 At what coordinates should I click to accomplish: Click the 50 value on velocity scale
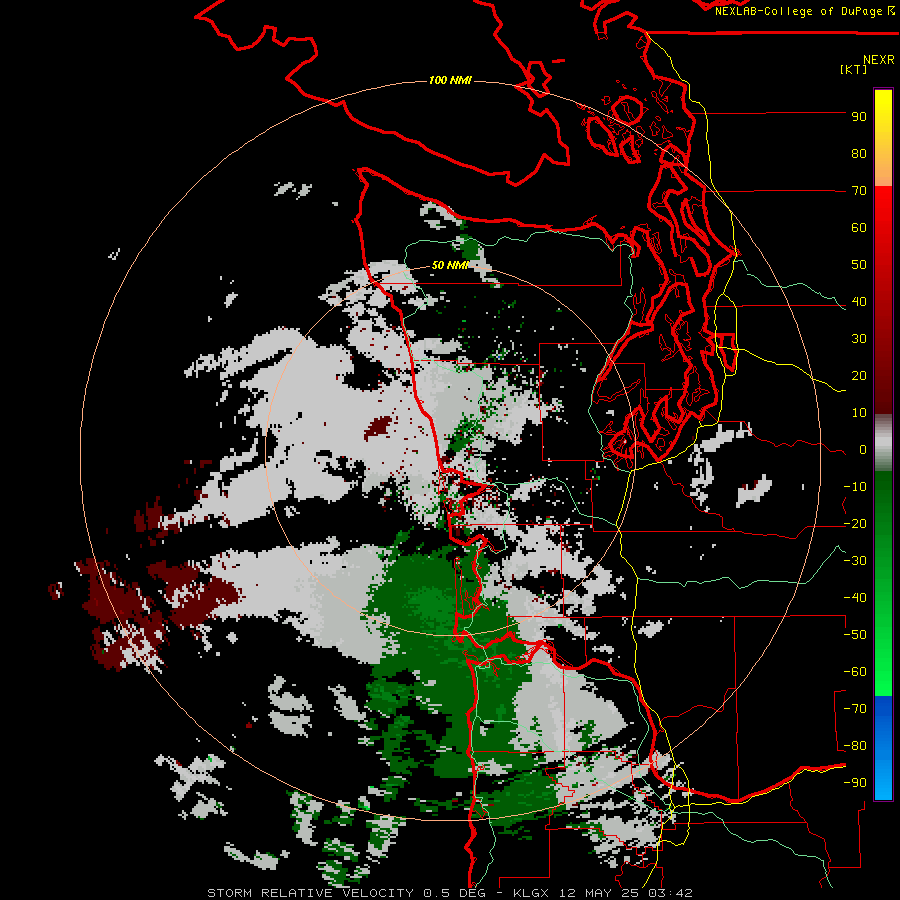click(x=859, y=265)
